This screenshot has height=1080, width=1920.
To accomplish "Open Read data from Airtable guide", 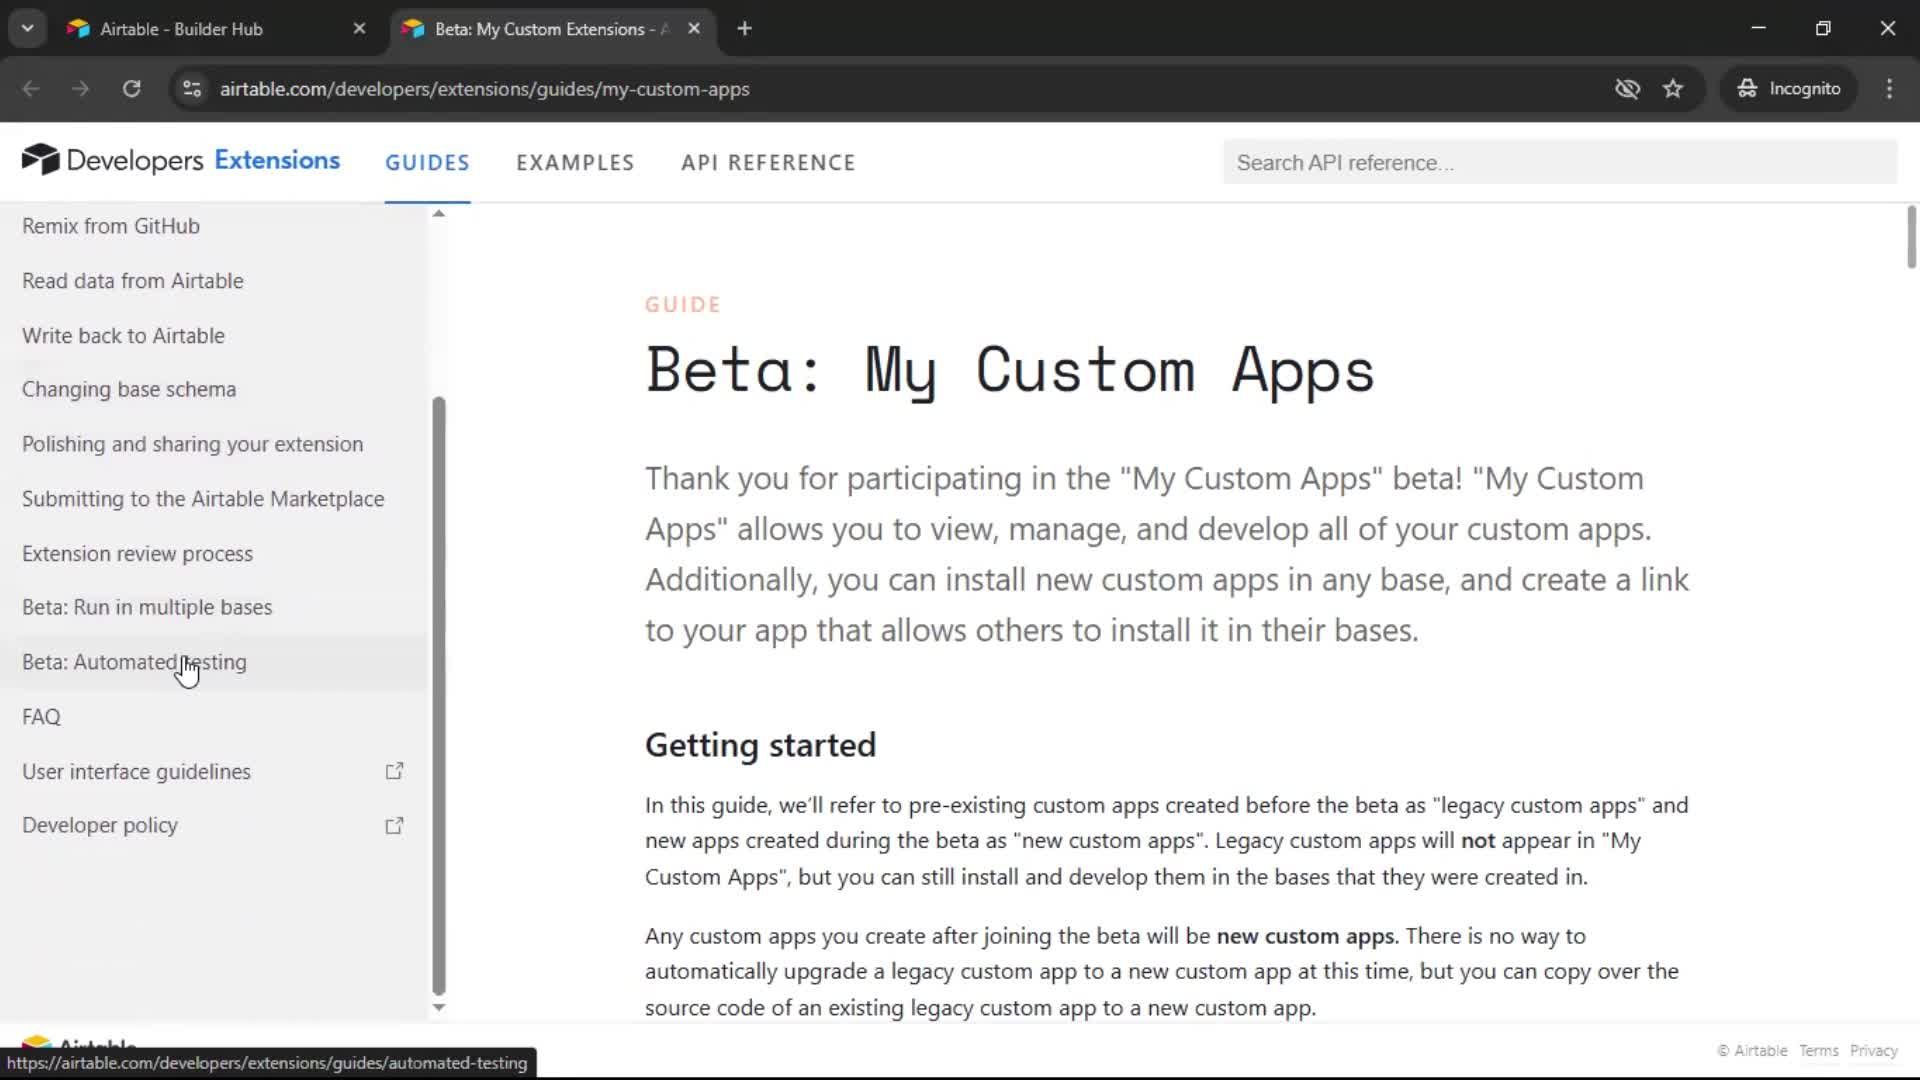I will pos(133,281).
